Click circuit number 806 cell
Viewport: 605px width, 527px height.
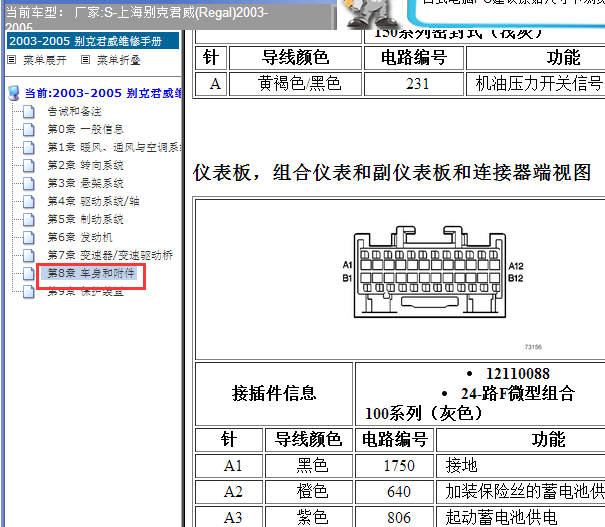pos(394,517)
